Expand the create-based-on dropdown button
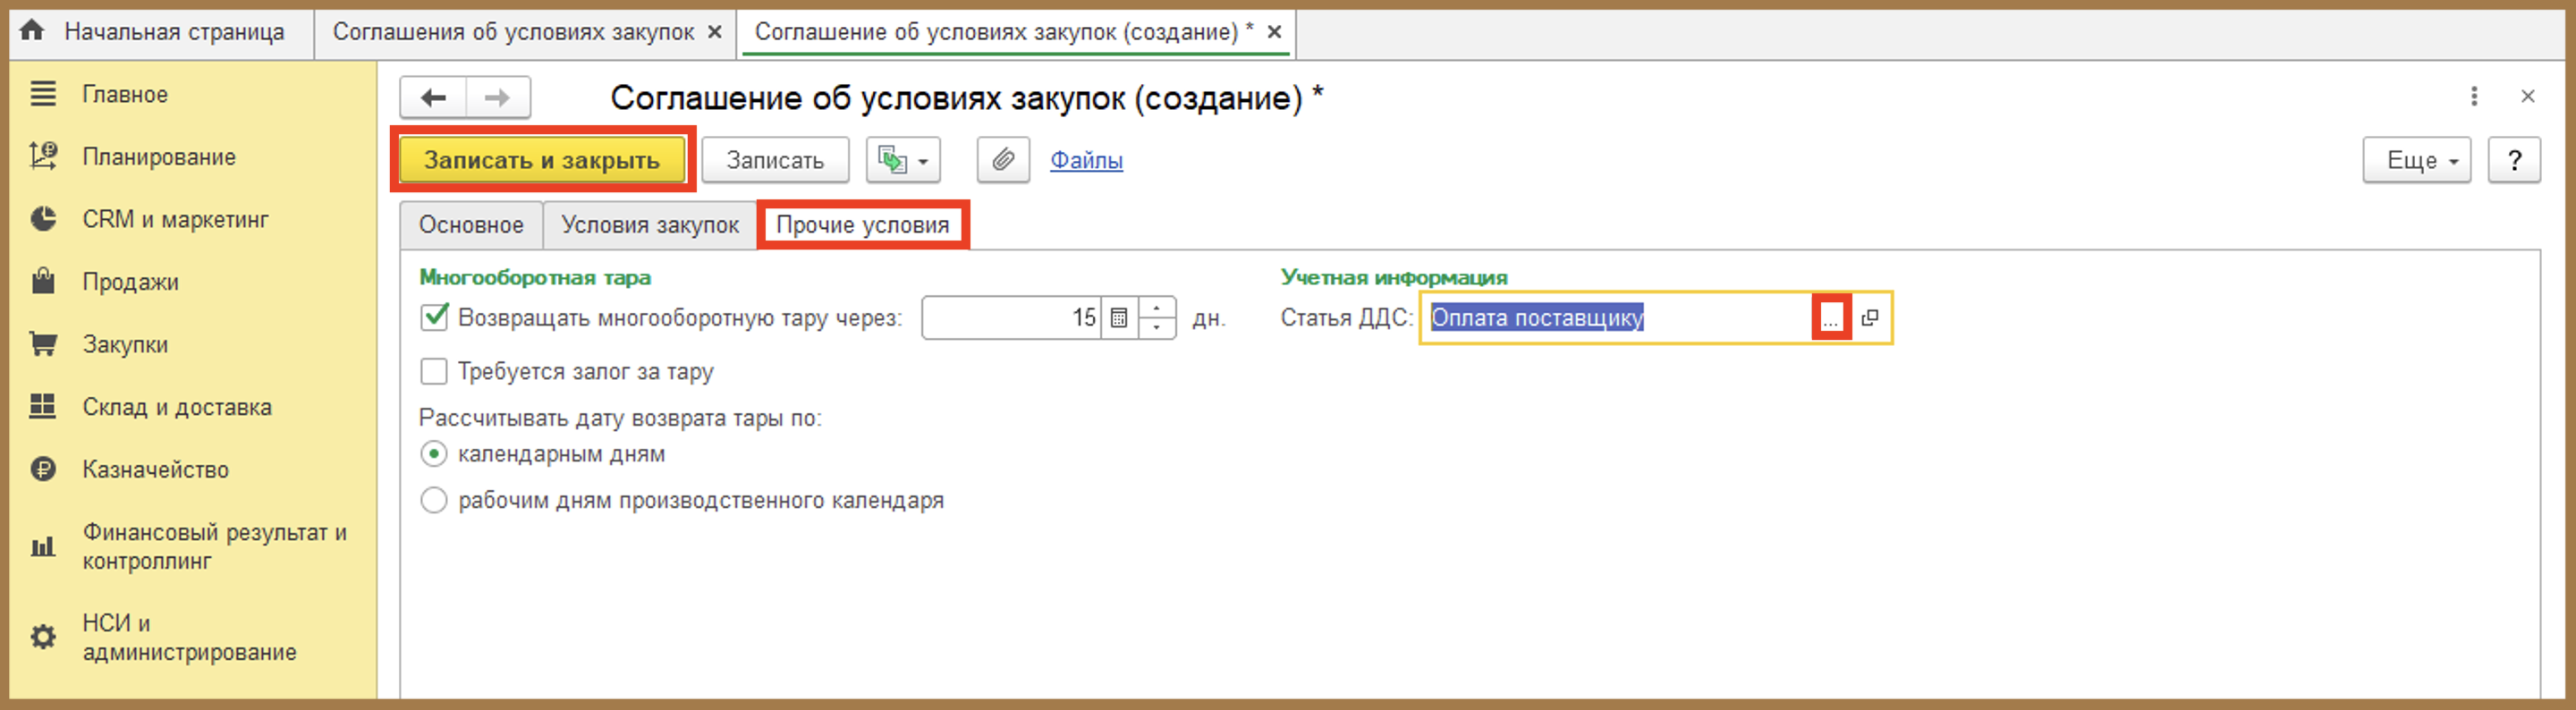Image resolution: width=2576 pixels, height=710 pixels. (903, 160)
